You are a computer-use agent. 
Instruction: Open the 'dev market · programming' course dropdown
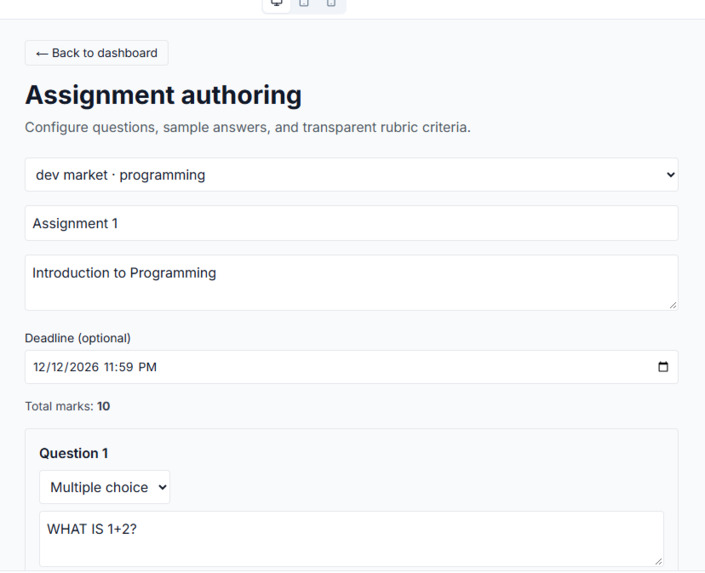pyautogui.click(x=351, y=175)
